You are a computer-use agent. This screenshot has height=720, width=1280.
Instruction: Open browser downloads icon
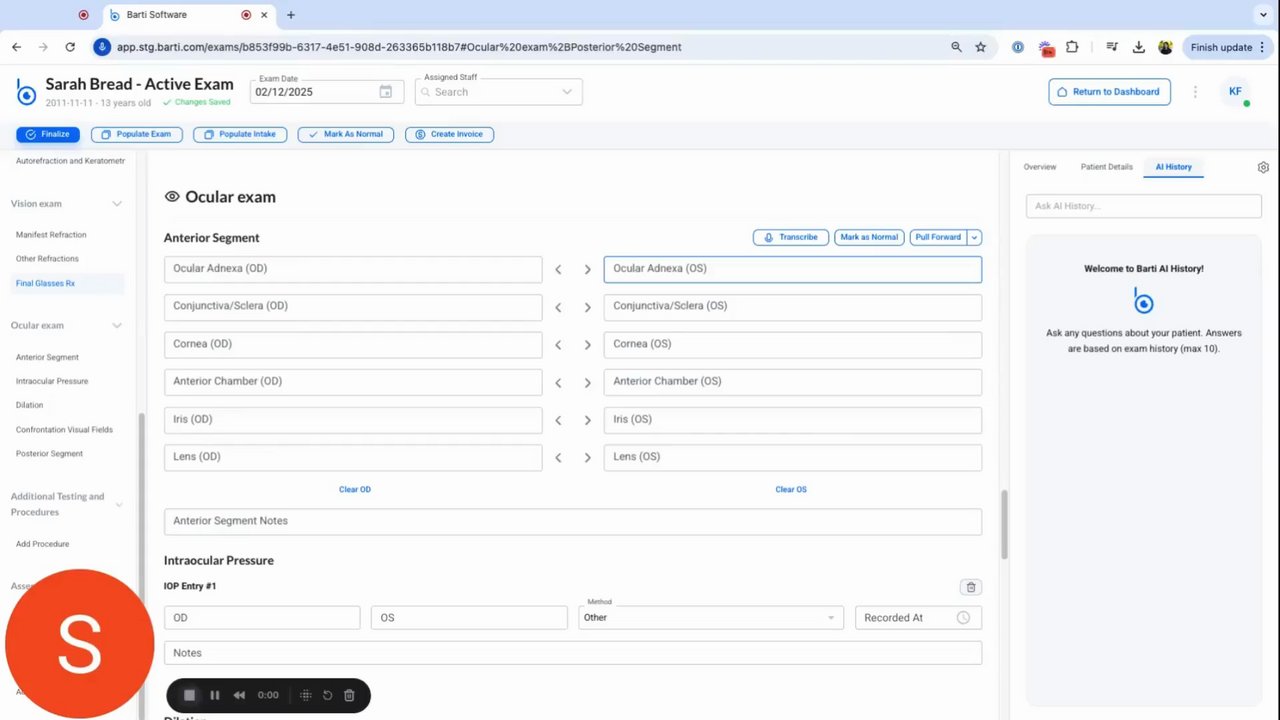[1139, 47]
